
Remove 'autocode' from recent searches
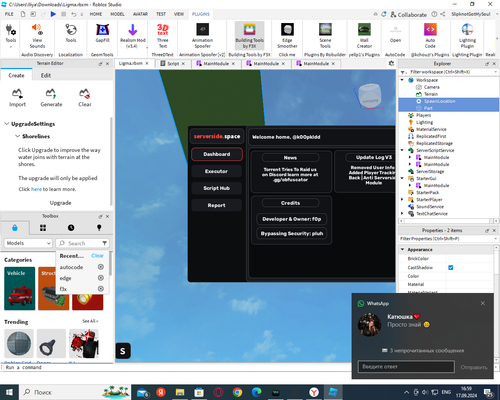pyautogui.click(x=101, y=267)
